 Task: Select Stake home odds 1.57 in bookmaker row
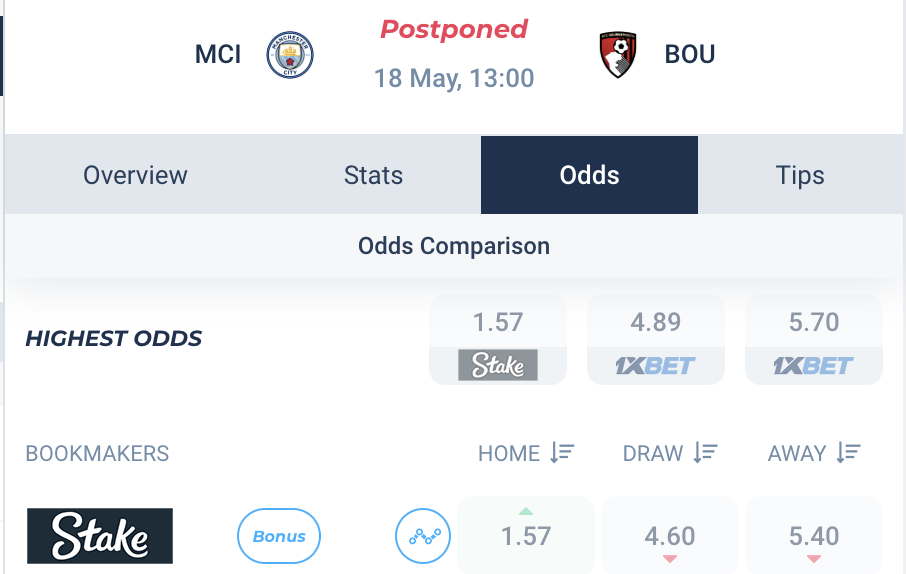(526, 536)
